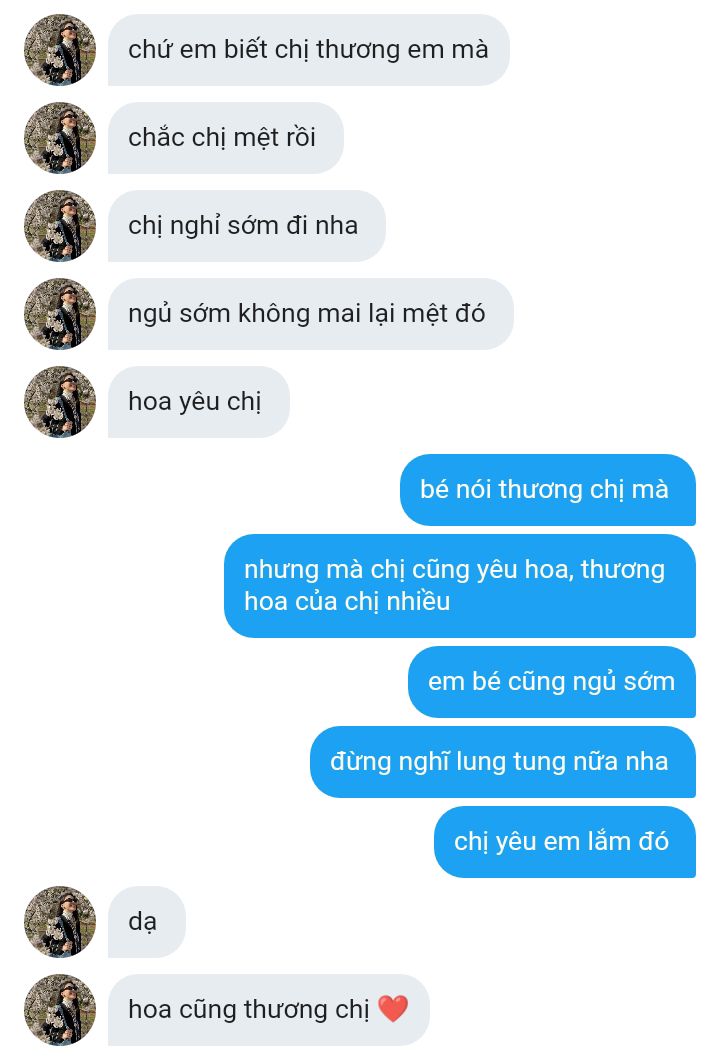
Task: Click the long "nhưng mà chị cũng yêu hoa" message
Action: (x=459, y=586)
